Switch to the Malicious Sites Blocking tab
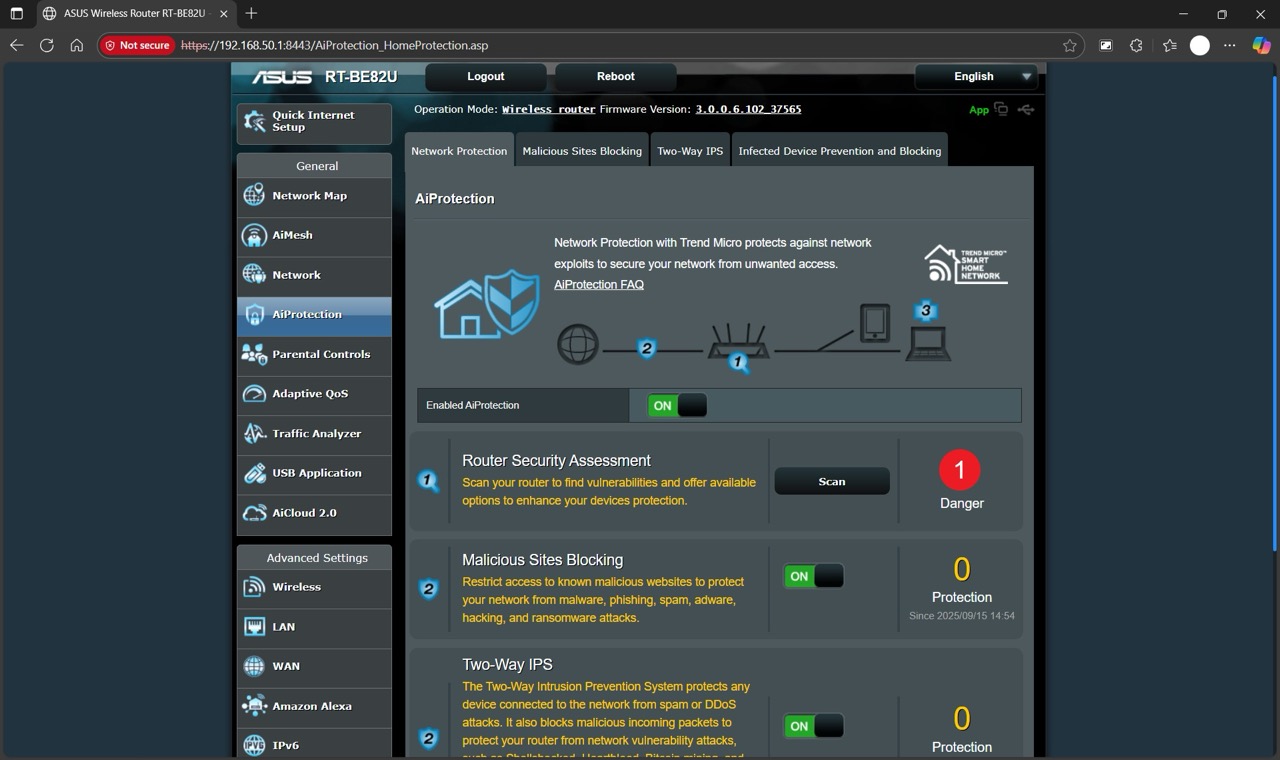Viewport: 1280px width, 760px height. pos(582,151)
